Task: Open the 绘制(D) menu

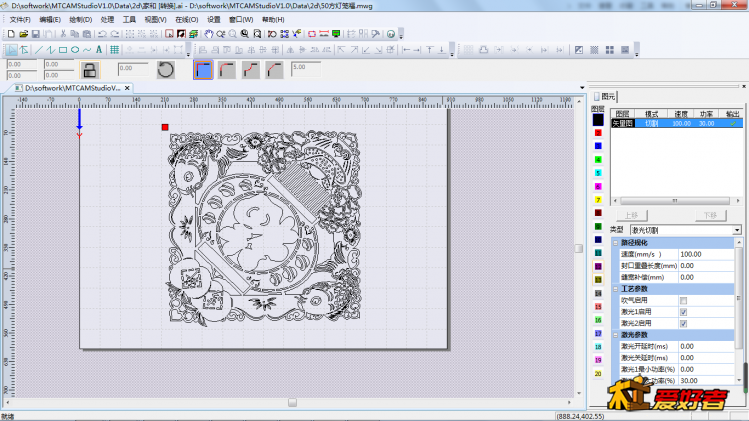Action: pyautogui.click(x=80, y=20)
